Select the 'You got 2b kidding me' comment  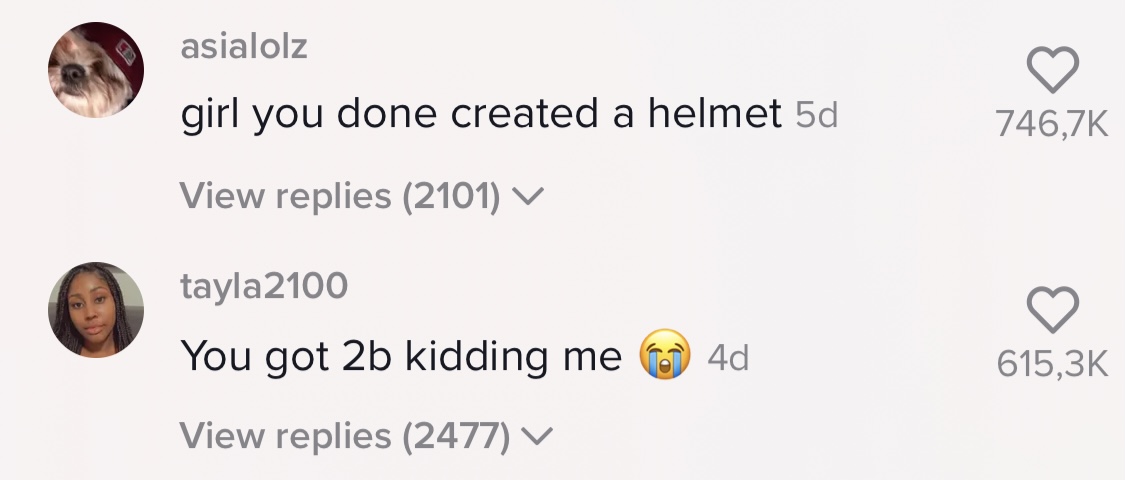[x=400, y=357]
